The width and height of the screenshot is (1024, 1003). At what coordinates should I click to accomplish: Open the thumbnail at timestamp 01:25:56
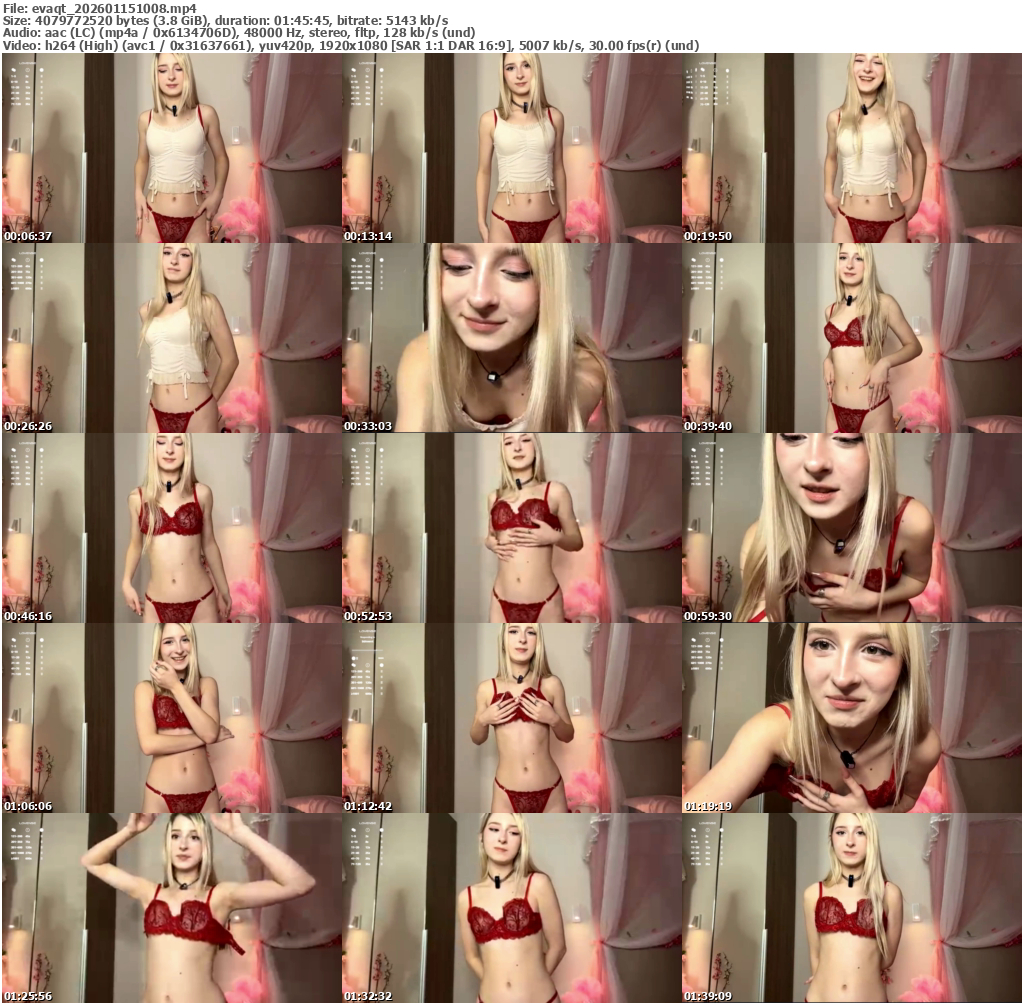pos(172,907)
